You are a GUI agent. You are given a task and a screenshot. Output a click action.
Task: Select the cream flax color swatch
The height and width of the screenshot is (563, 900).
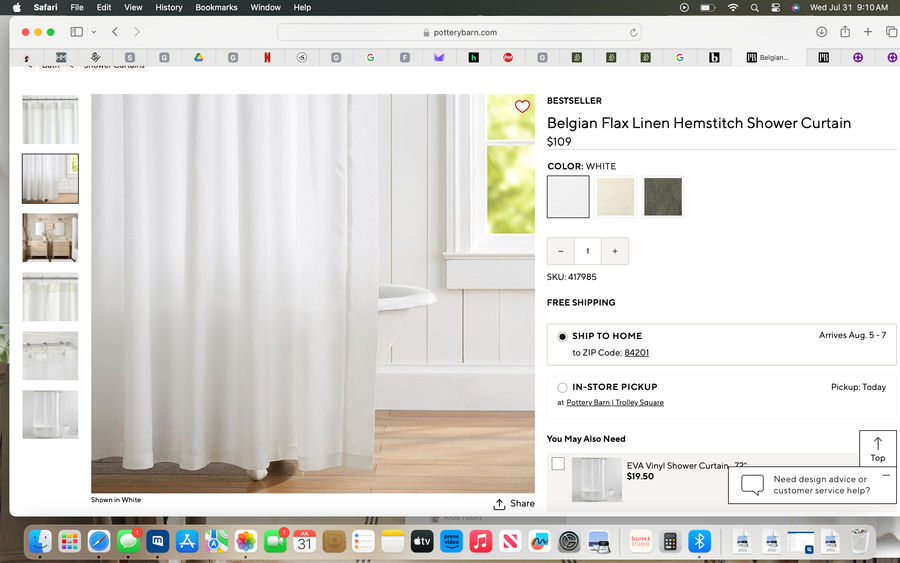point(615,197)
